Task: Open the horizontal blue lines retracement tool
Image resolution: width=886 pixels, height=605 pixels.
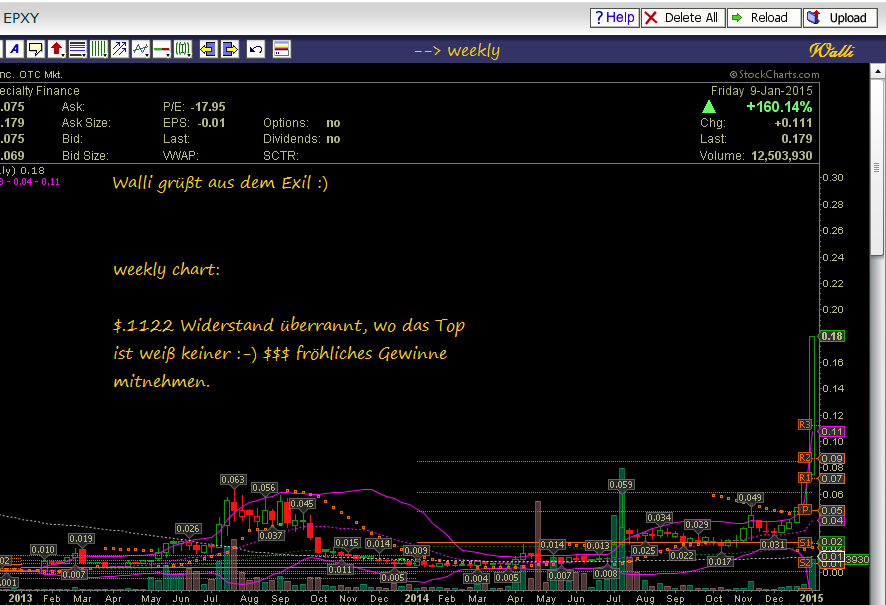Action: click(x=77, y=50)
